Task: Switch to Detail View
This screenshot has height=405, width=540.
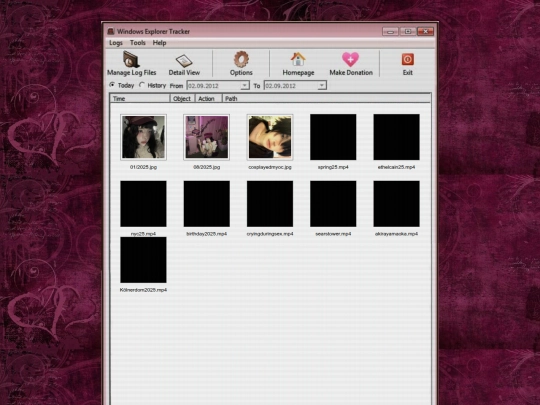Action: (x=184, y=64)
